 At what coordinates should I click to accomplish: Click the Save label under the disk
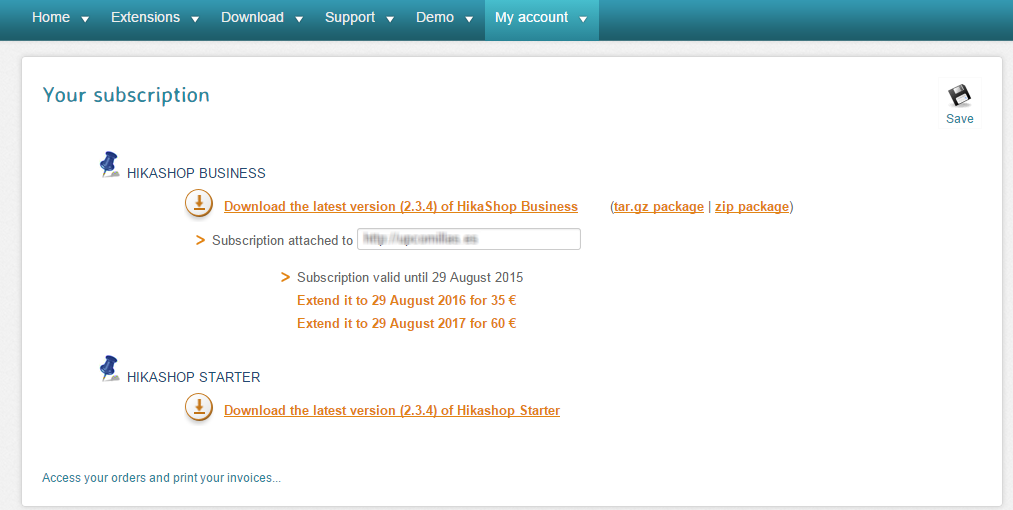pyautogui.click(x=959, y=118)
